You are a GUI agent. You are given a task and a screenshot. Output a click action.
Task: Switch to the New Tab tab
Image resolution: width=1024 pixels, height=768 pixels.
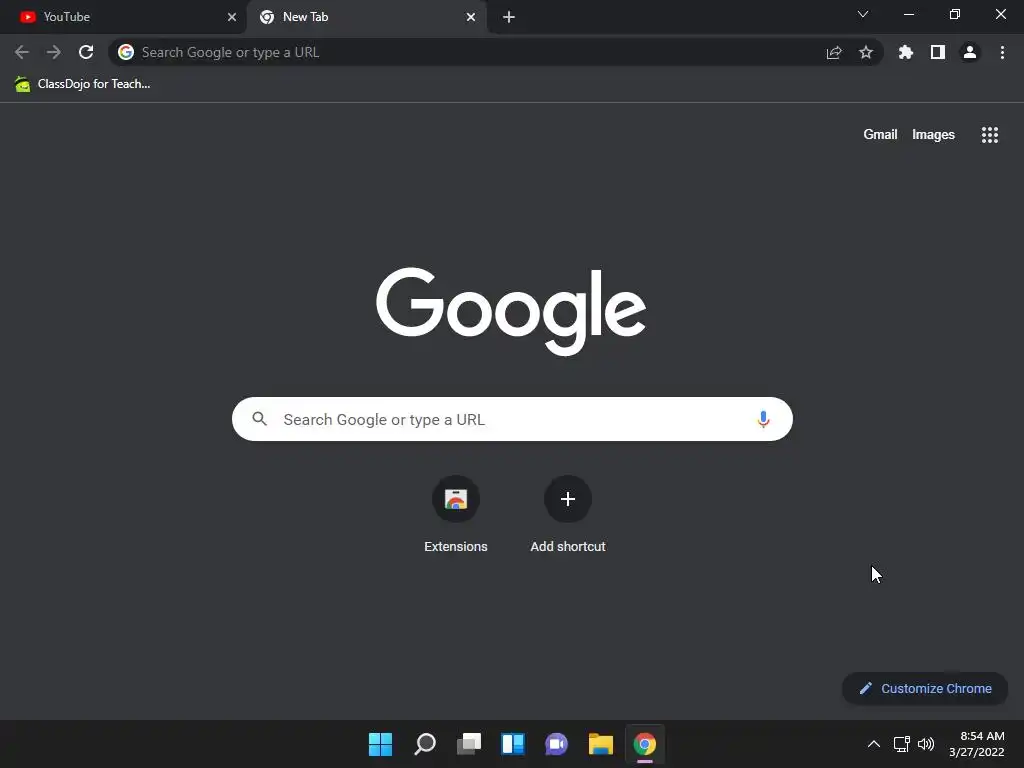(x=366, y=17)
